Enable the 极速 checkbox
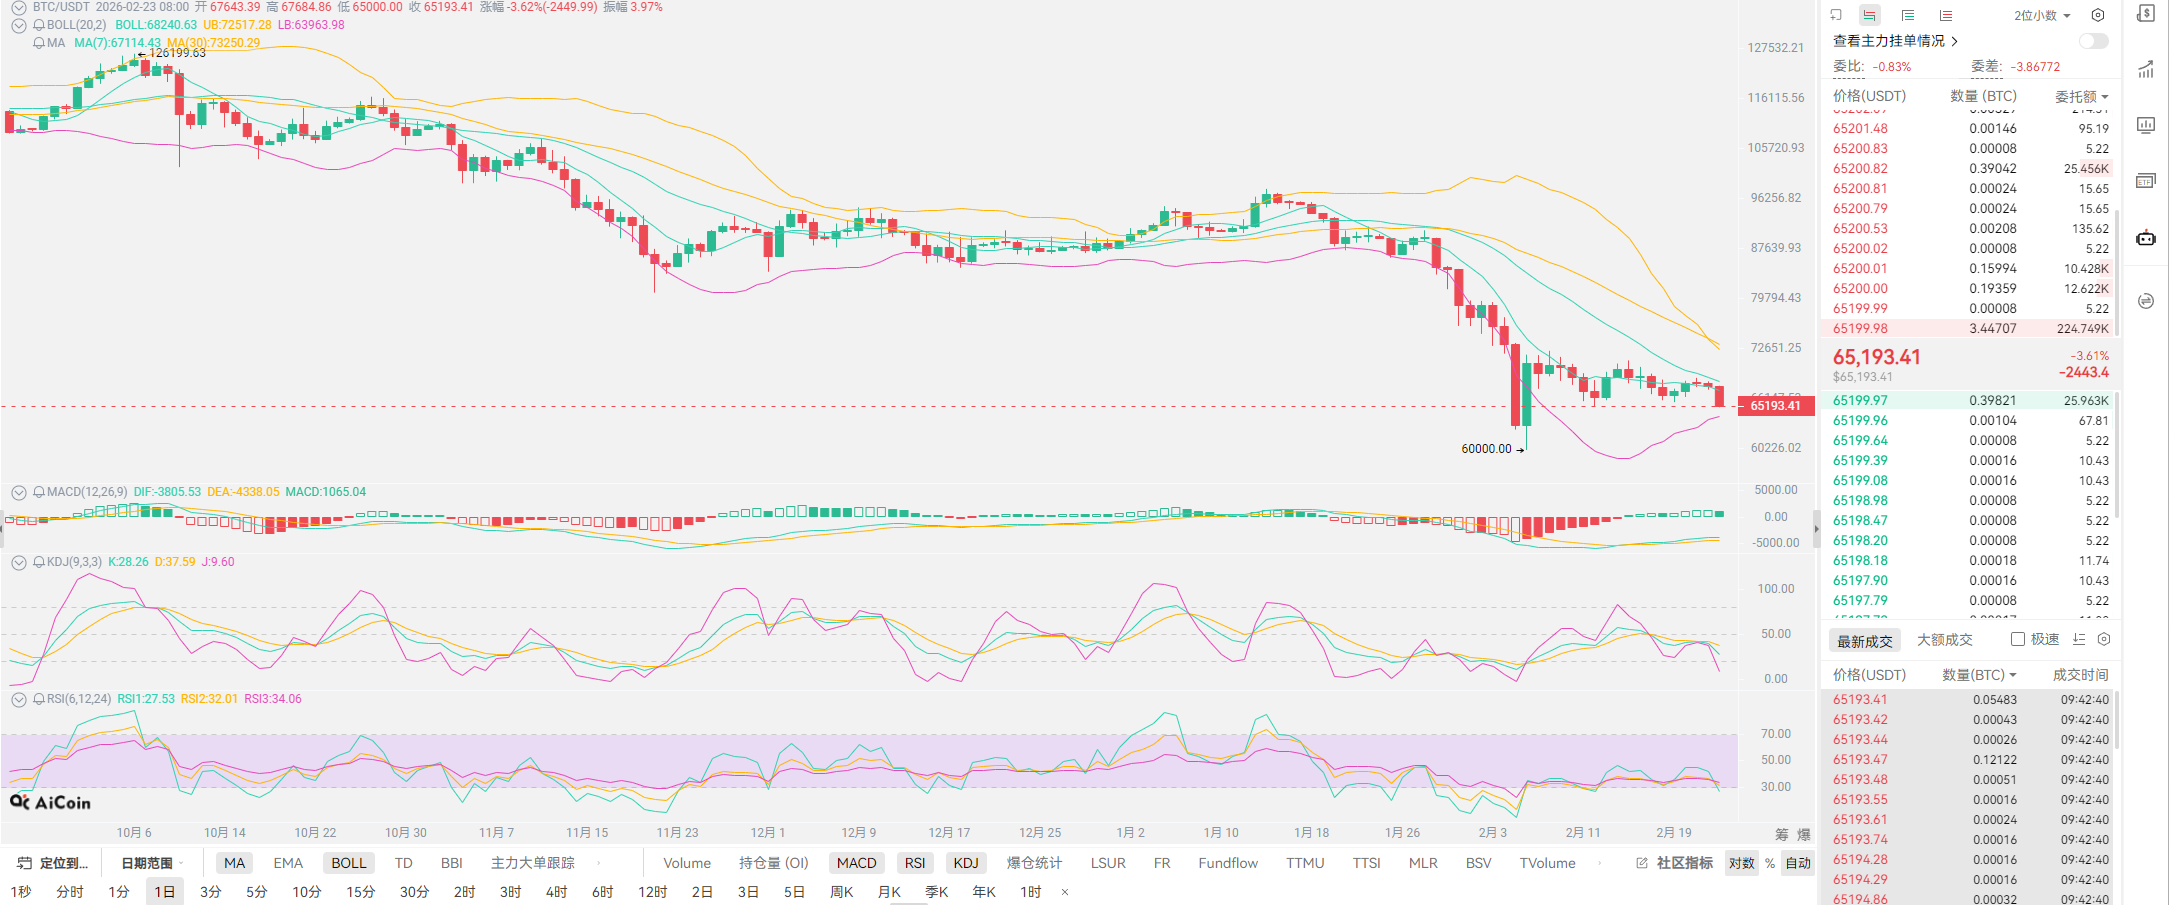The image size is (2169, 905). tap(2018, 639)
